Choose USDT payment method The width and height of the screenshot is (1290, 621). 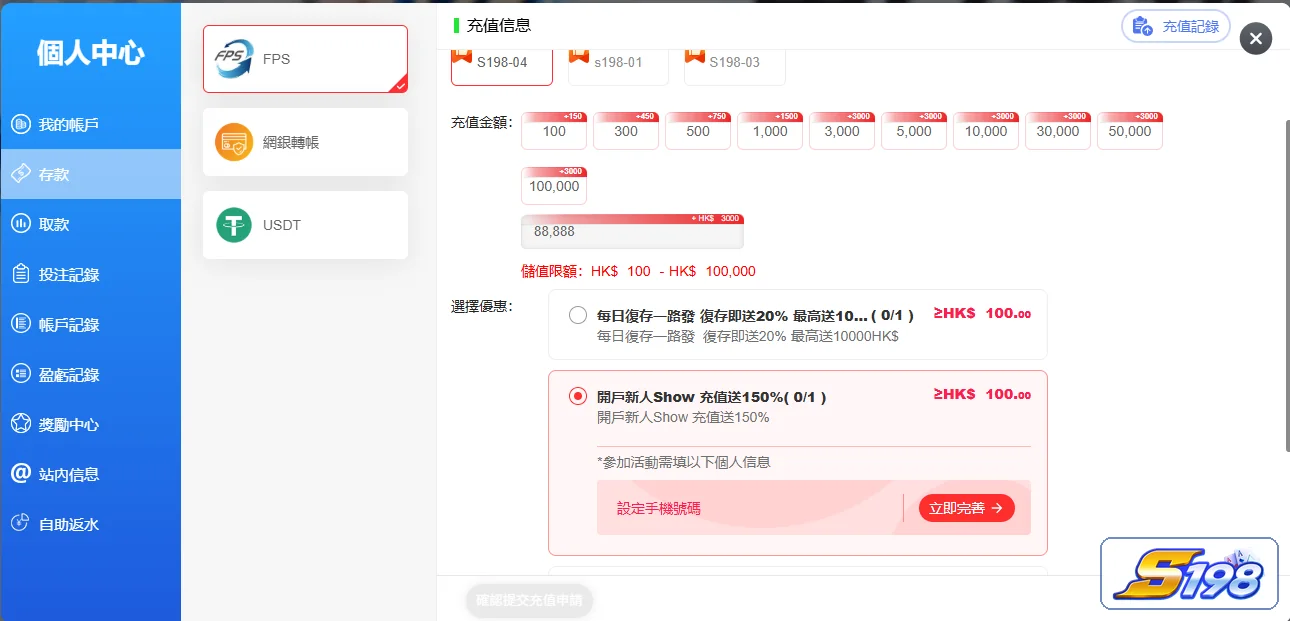pyautogui.click(x=305, y=225)
